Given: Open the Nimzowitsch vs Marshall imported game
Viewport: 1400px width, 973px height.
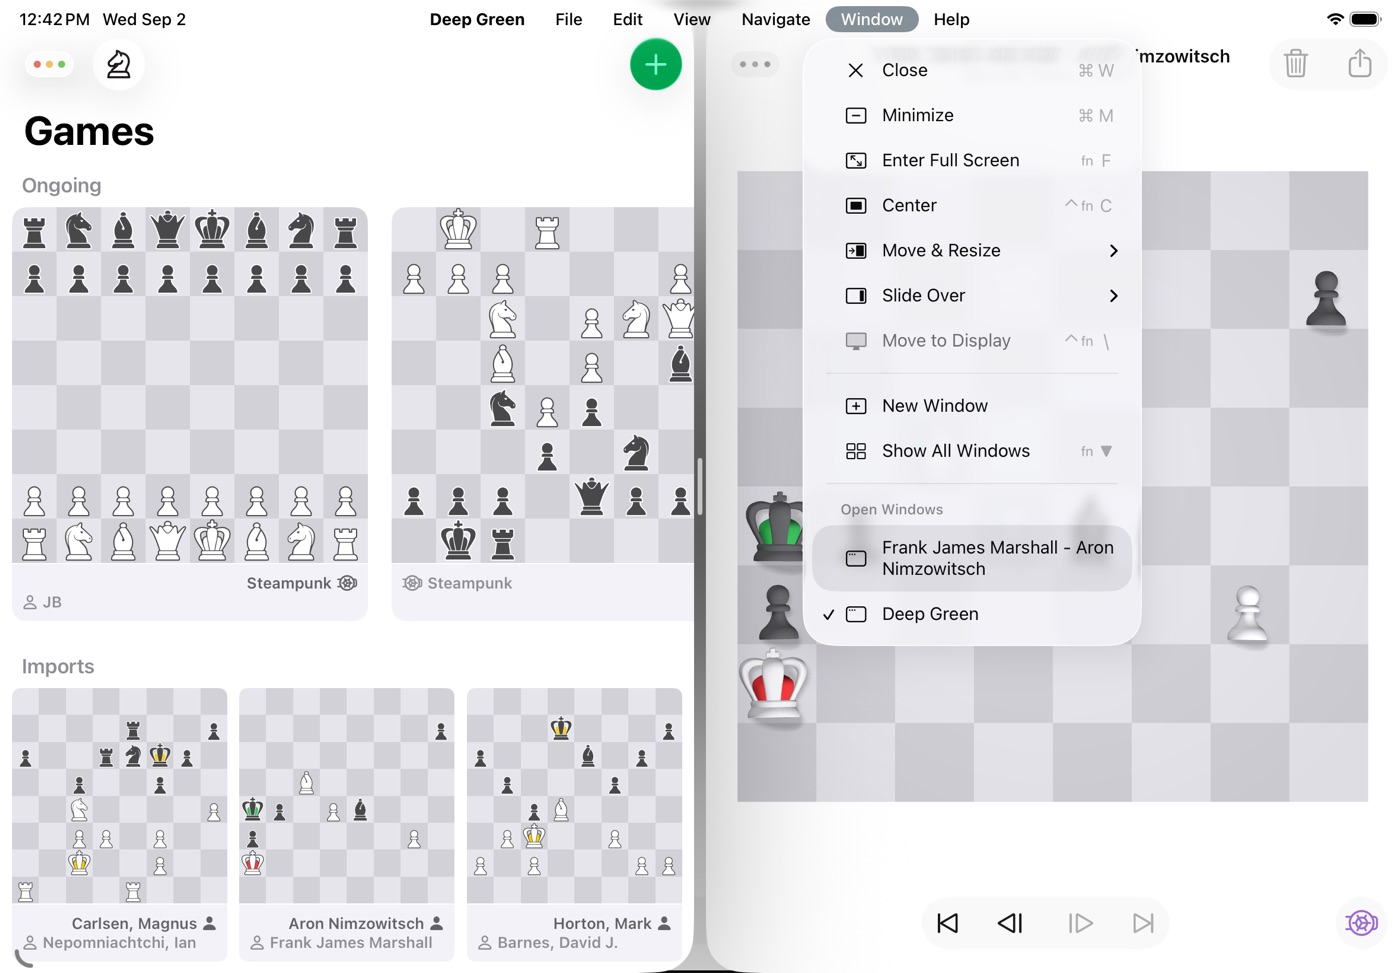Looking at the screenshot, I should (x=347, y=825).
